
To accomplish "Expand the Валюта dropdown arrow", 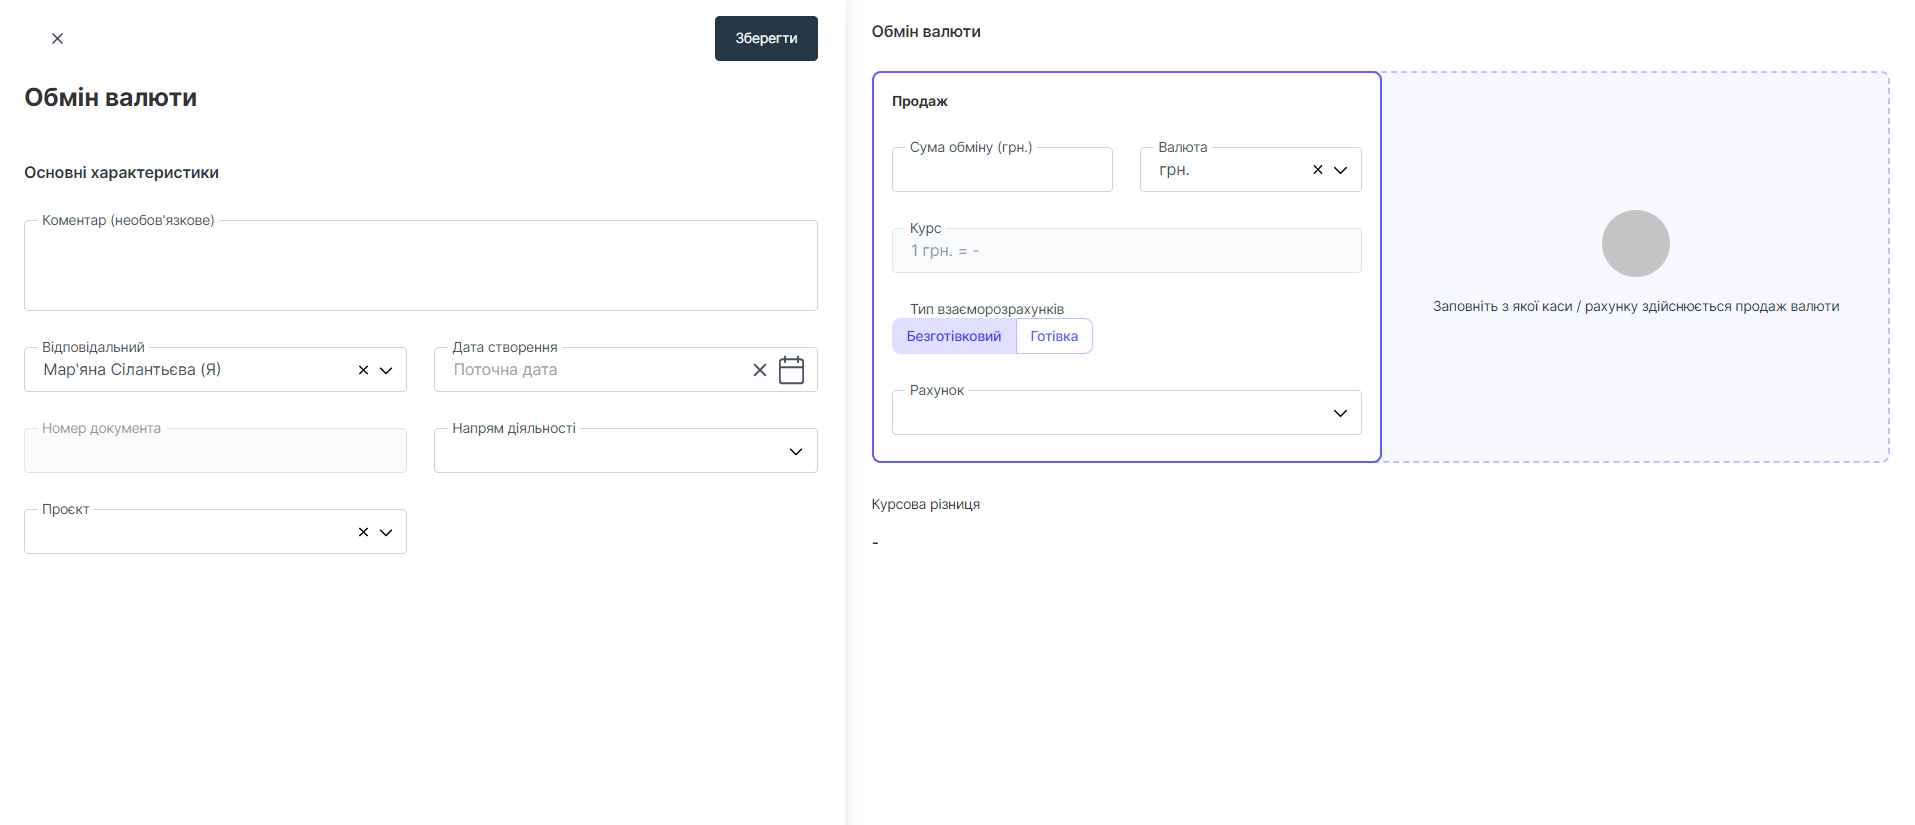I will point(1340,170).
